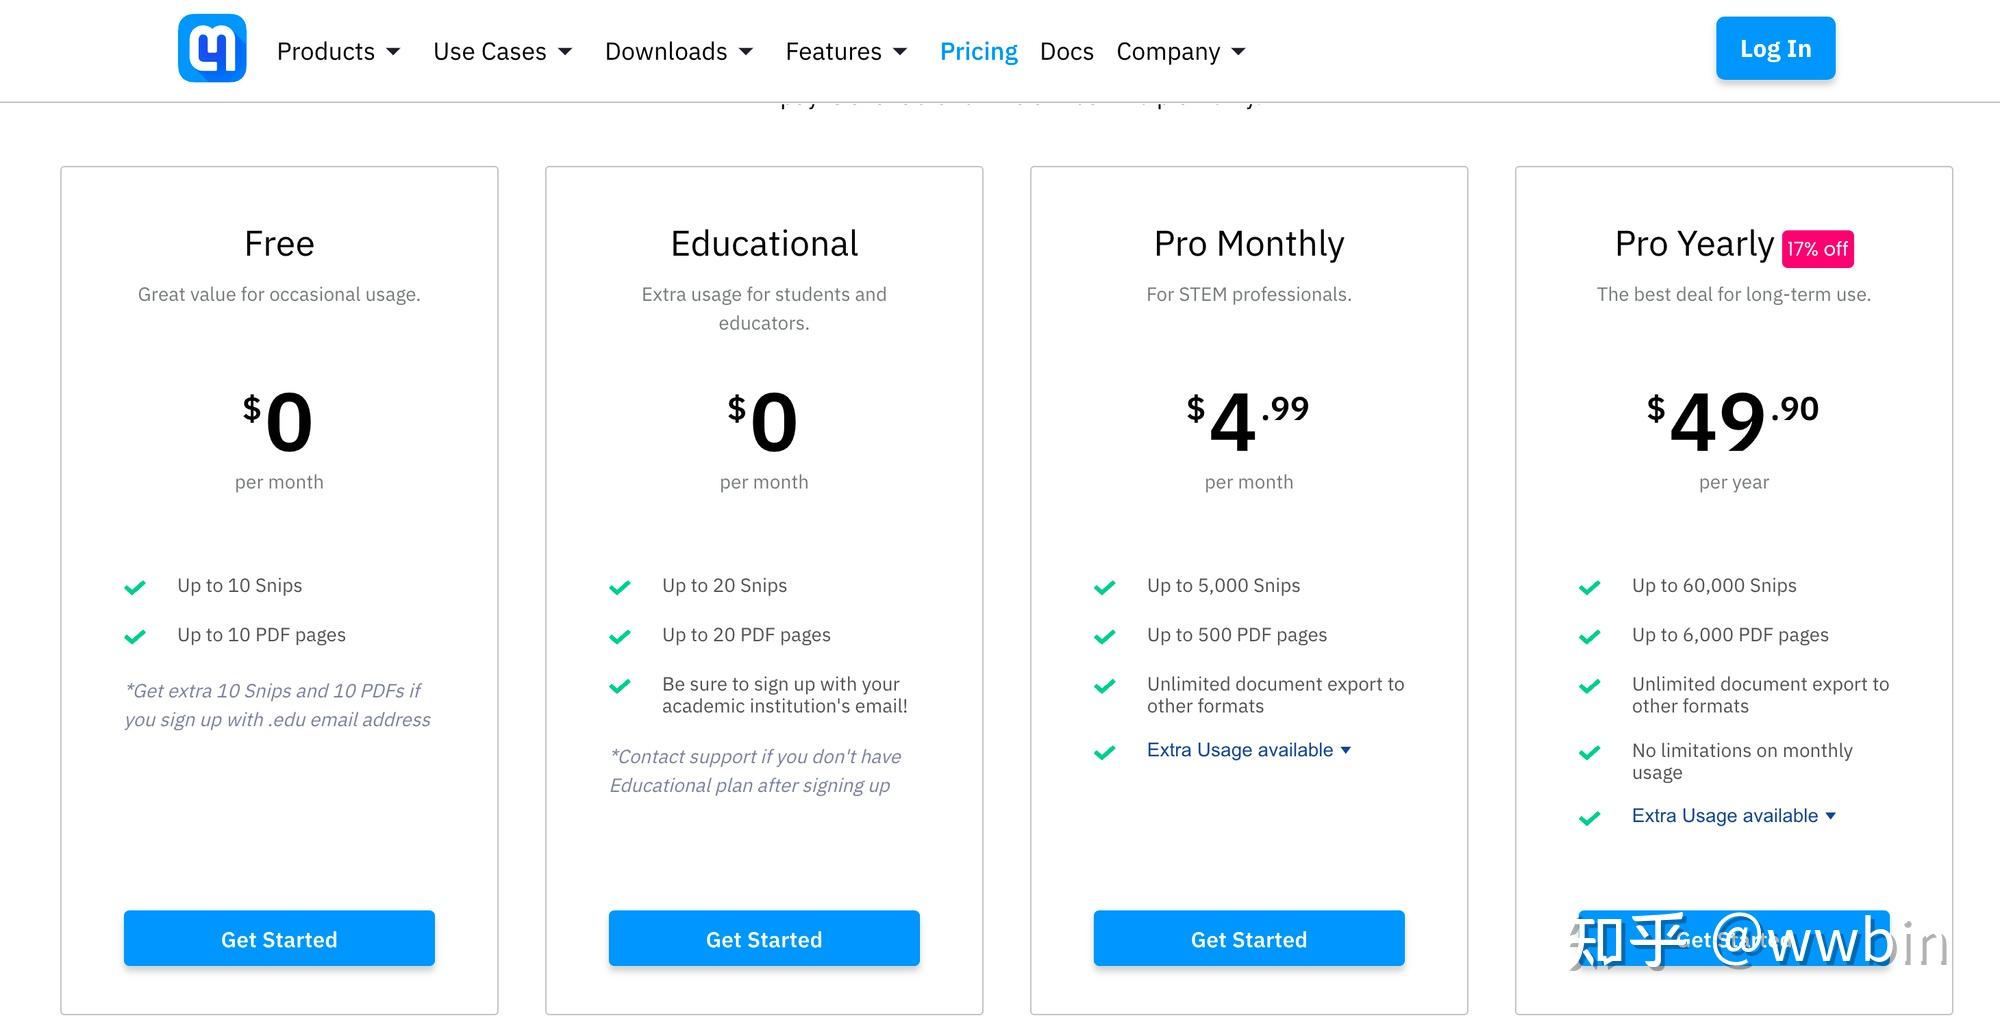Click the checkmark beside Up to 60,000 Snips
The image size is (2000, 1025).
click(1590, 587)
